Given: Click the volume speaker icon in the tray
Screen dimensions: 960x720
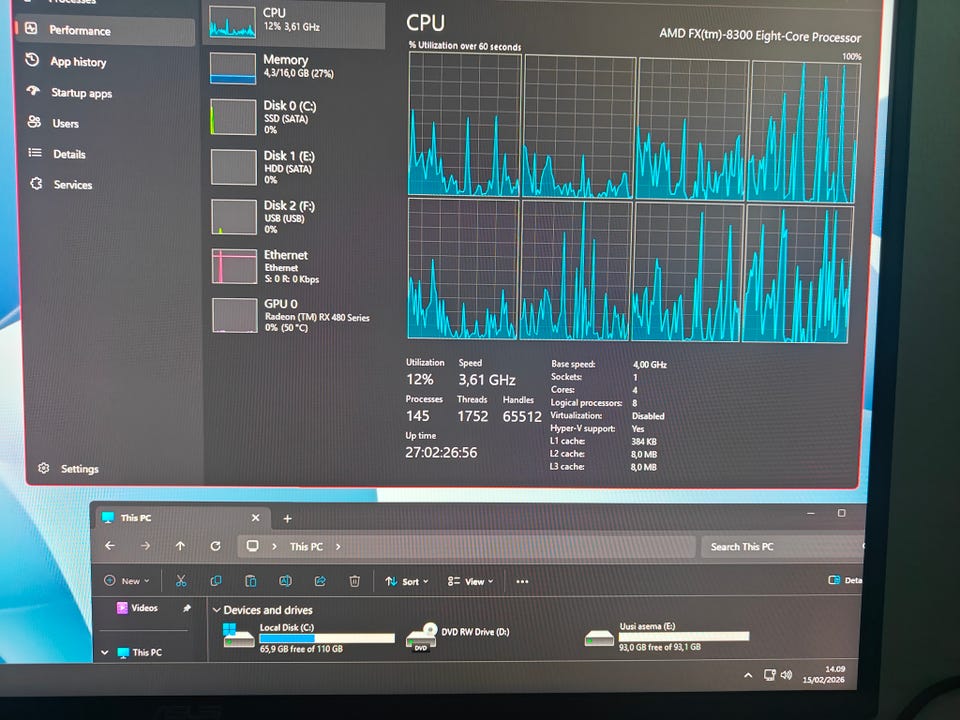Looking at the screenshot, I should pyautogui.click(x=787, y=675).
